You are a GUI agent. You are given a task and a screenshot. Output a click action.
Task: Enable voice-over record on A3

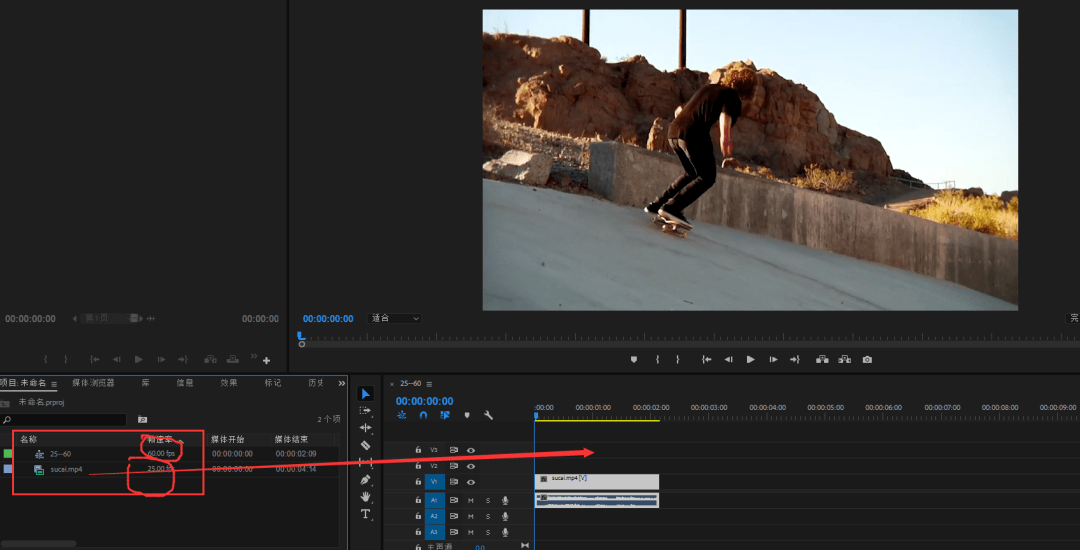pos(505,533)
